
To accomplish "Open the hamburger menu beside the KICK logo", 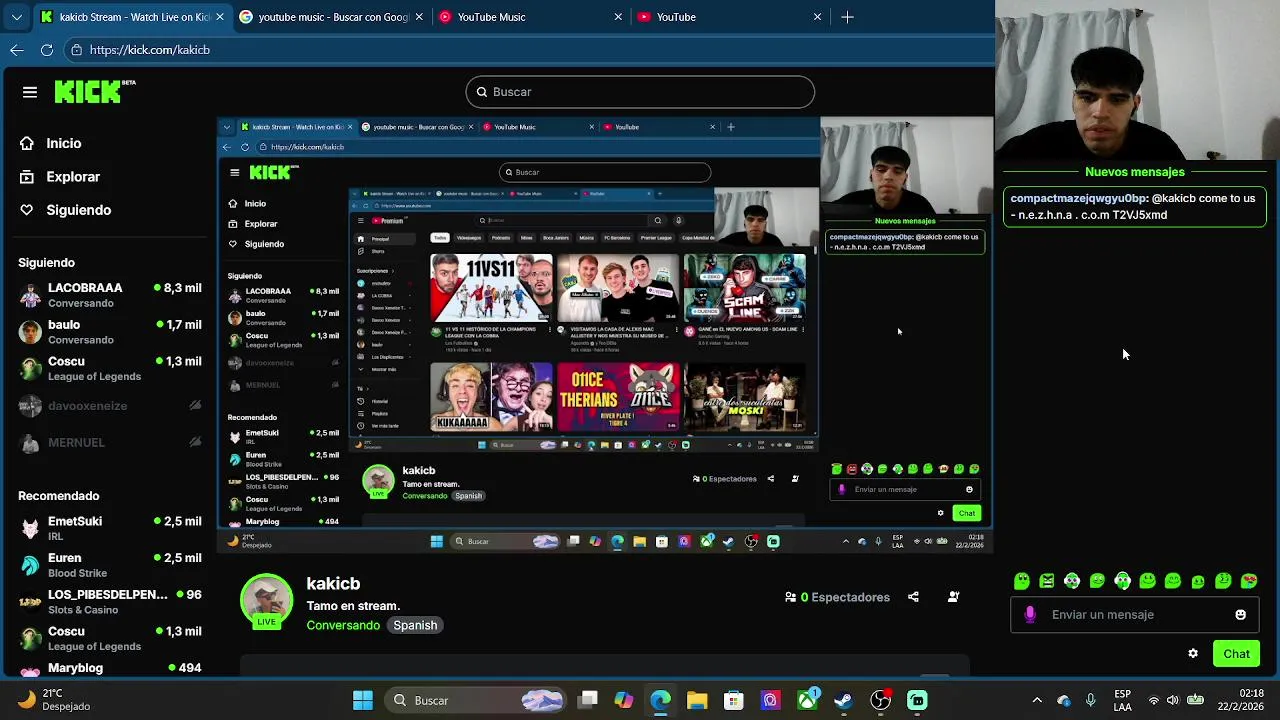I will point(30,92).
